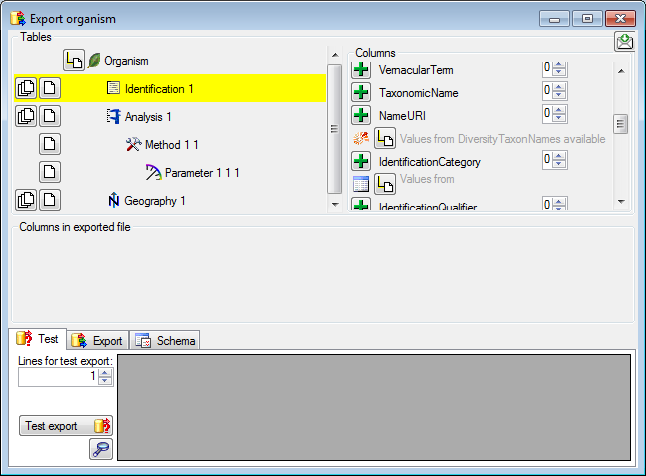Viewport: 646px width, 476px height.
Task: Click linked-values button beside 'Values from' row
Action: coord(385,184)
